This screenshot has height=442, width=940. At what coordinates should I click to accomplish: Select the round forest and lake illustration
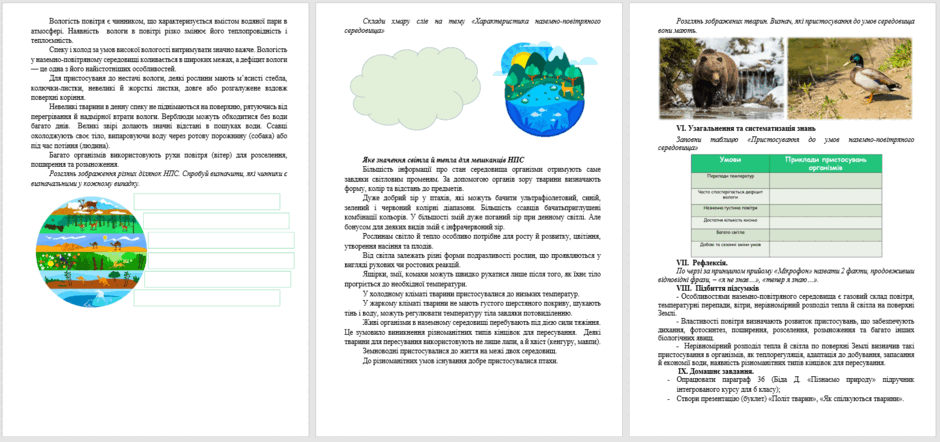tap(543, 89)
